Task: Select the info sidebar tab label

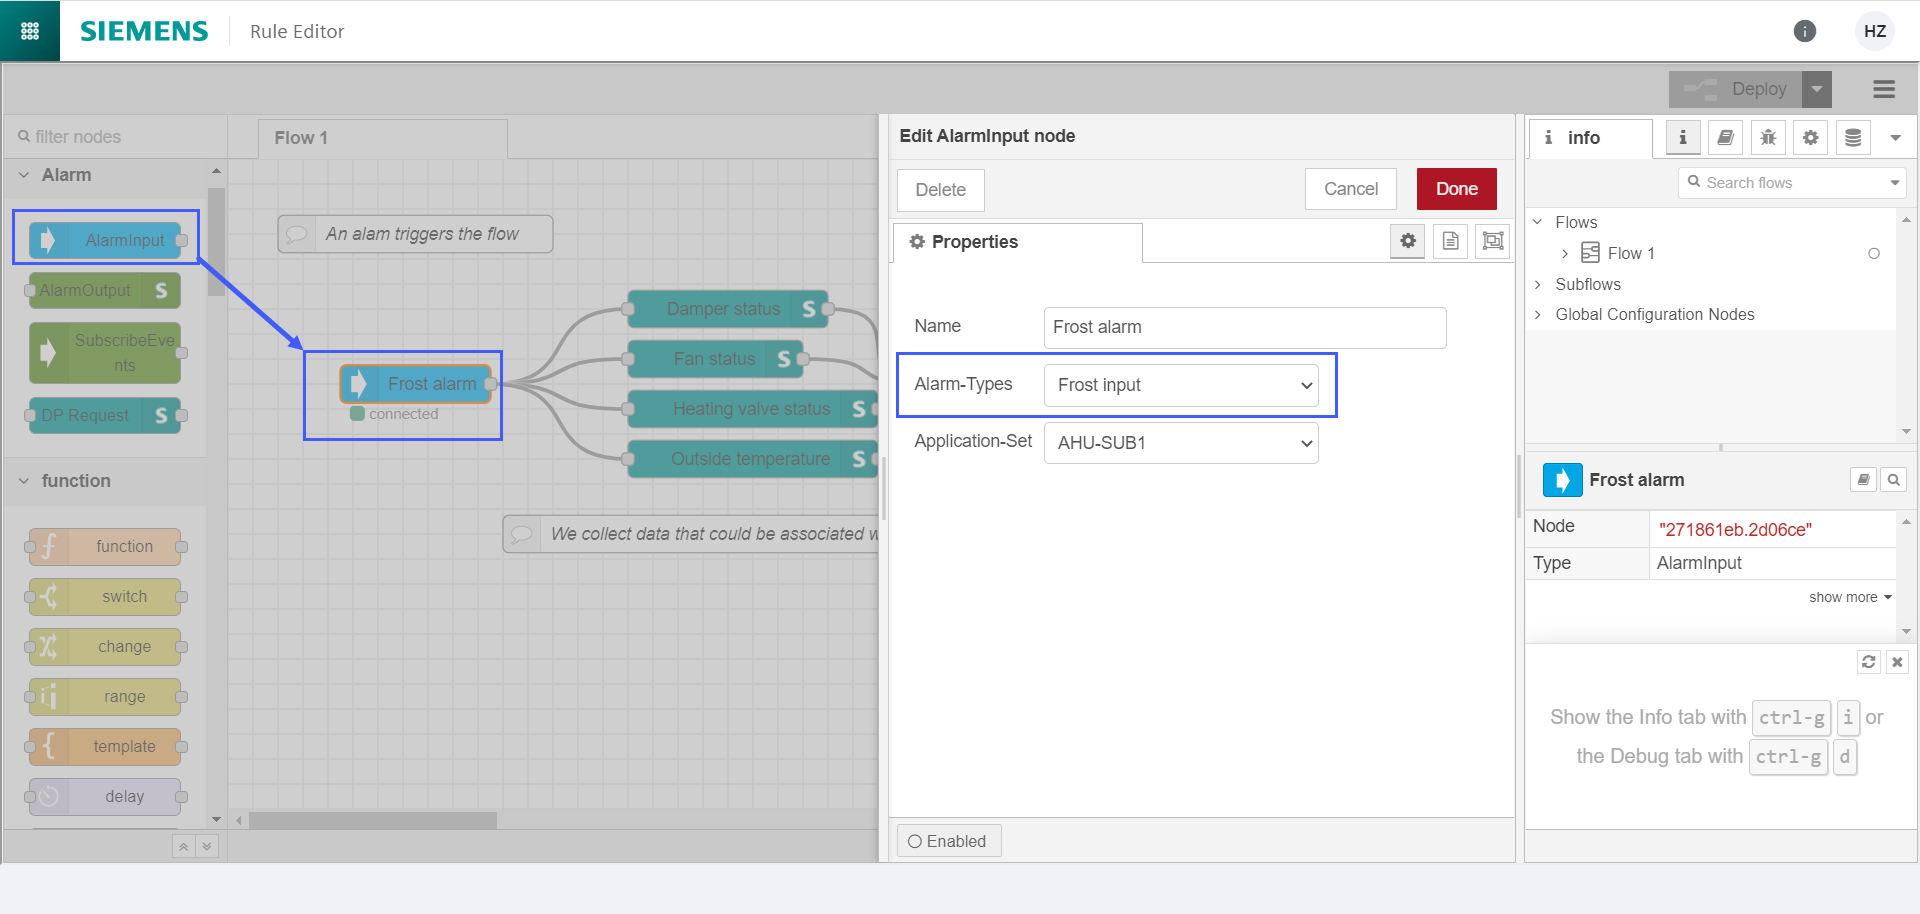Action: [1590, 138]
